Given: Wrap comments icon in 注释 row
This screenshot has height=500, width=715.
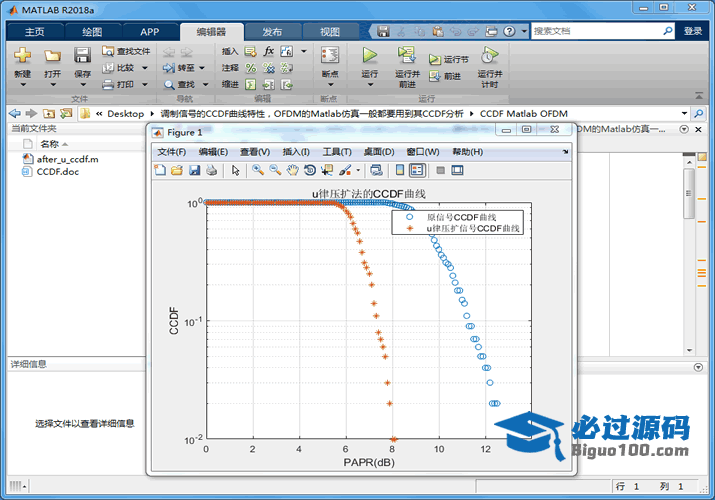Looking at the screenshot, I should point(287,68).
